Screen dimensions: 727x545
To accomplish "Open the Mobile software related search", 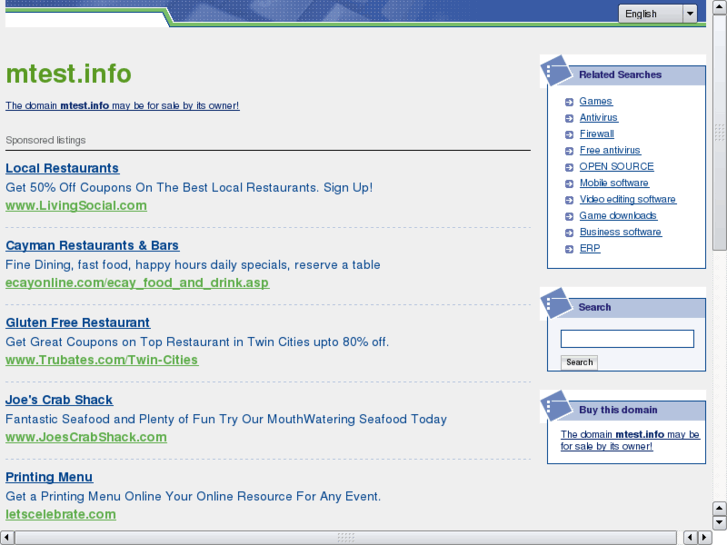I will pyautogui.click(x=614, y=183).
